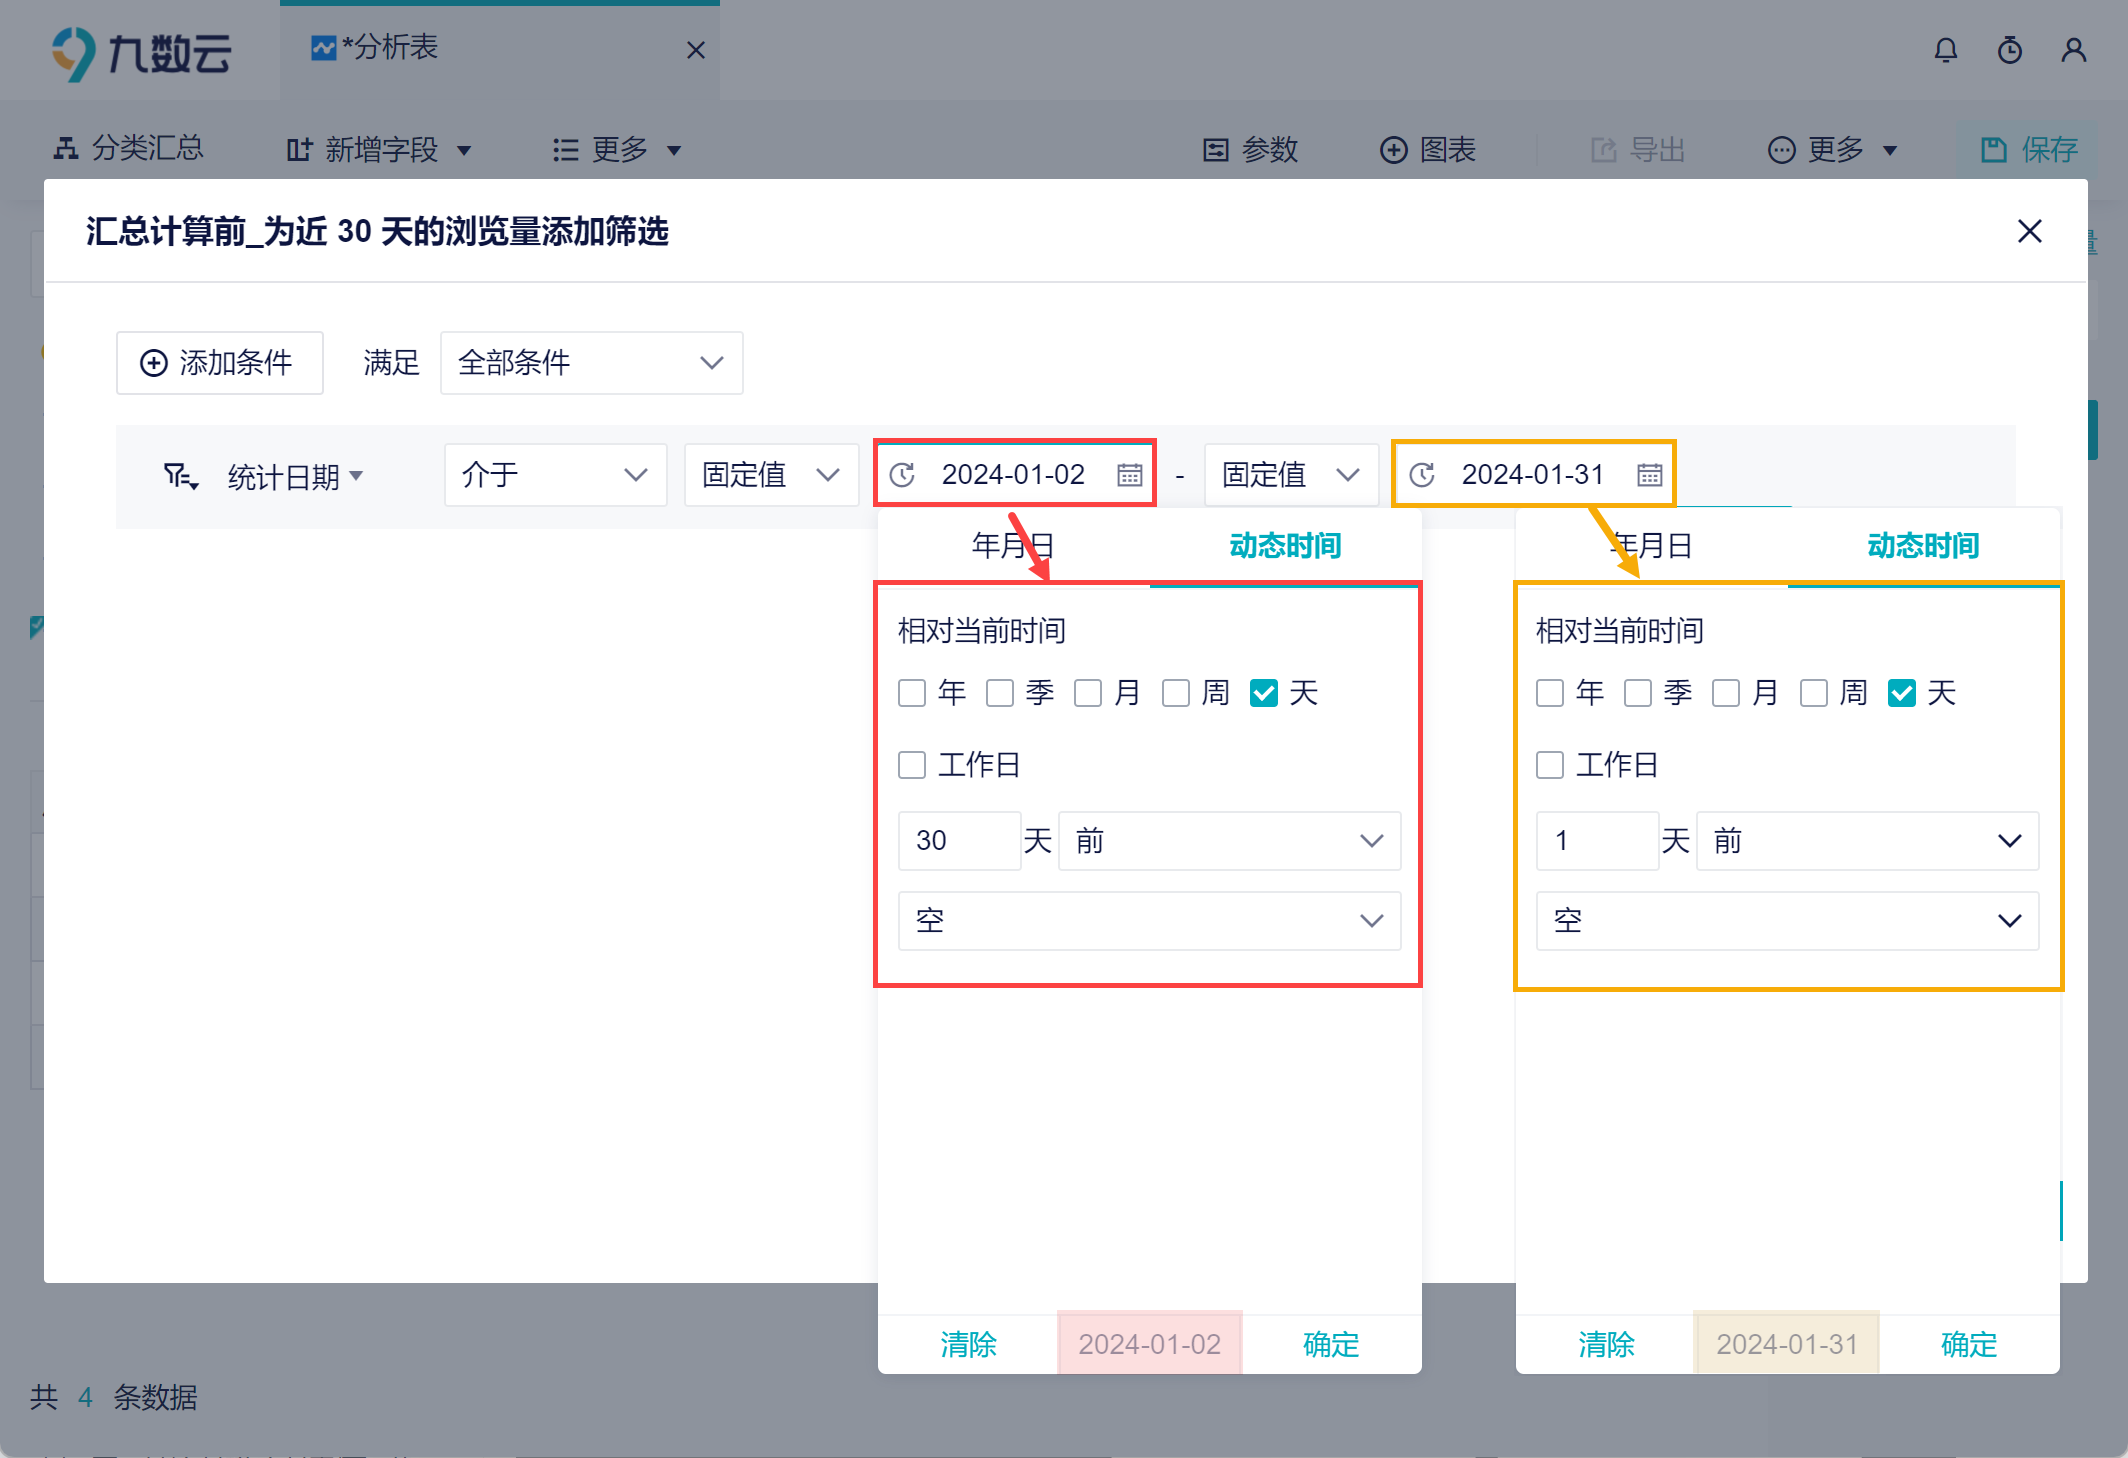Check the 月 checkbox in right panel

[x=1726, y=693]
